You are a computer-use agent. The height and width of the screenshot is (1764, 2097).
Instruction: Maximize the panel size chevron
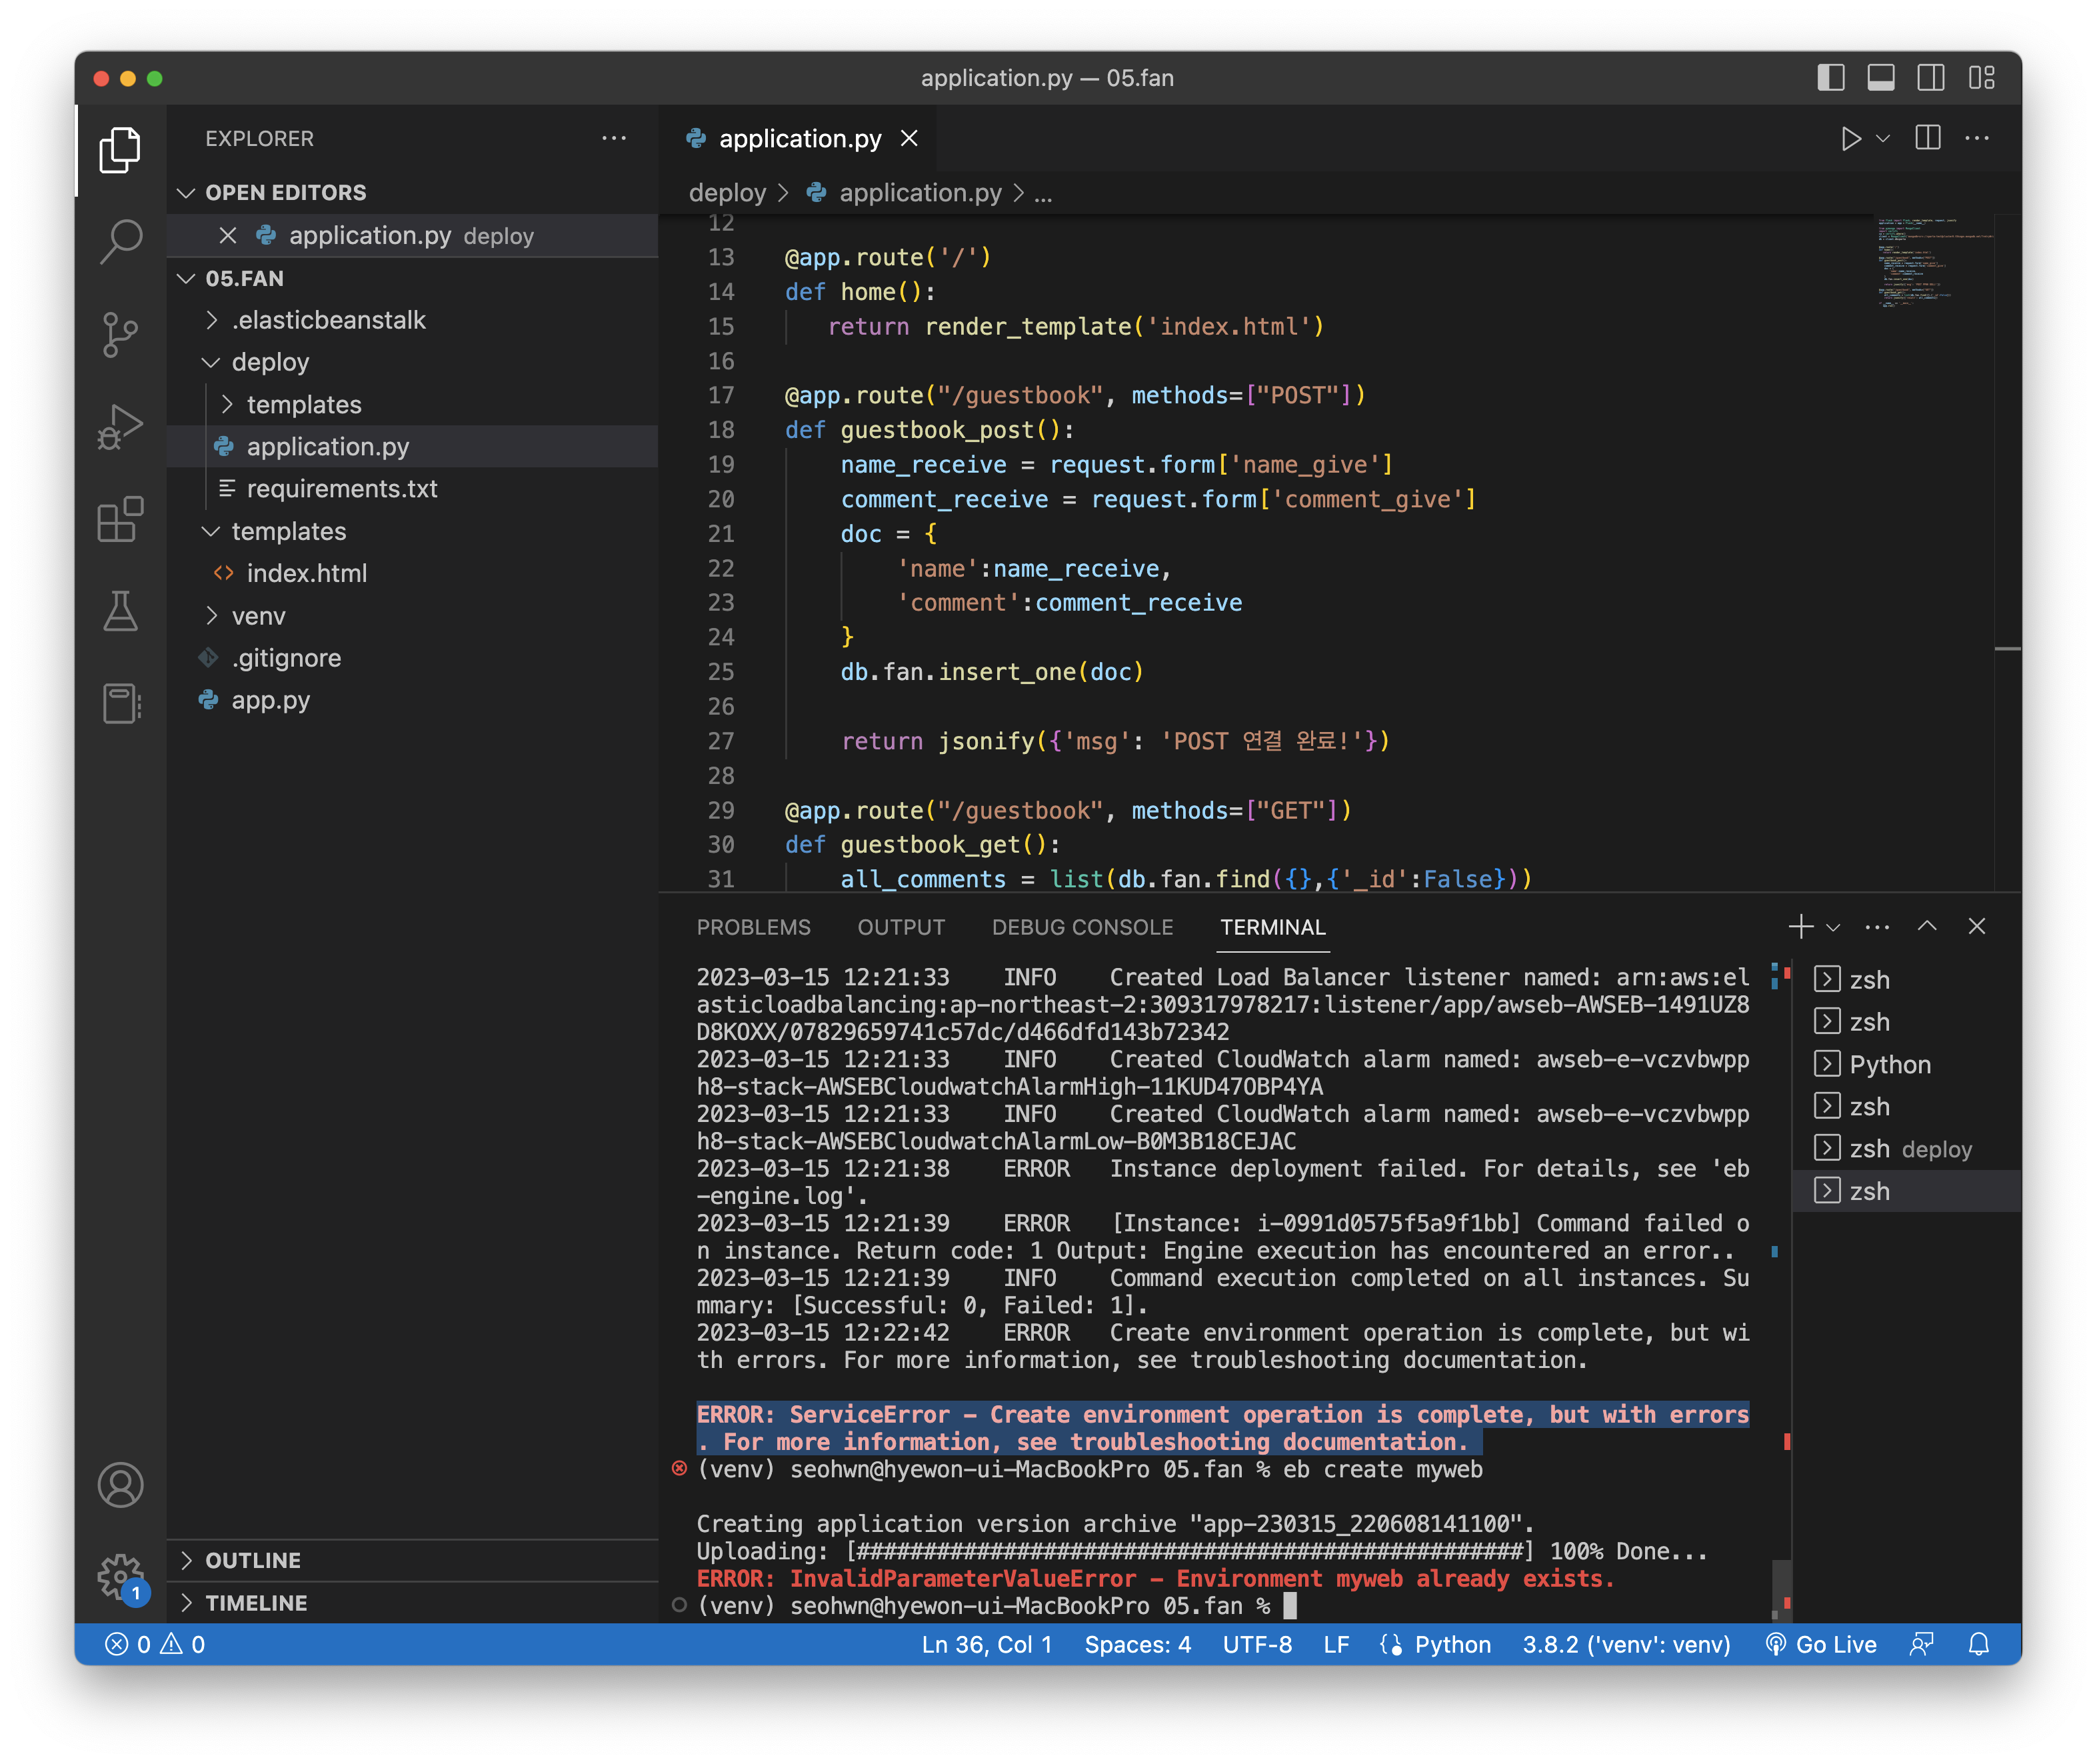pyautogui.click(x=1927, y=927)
